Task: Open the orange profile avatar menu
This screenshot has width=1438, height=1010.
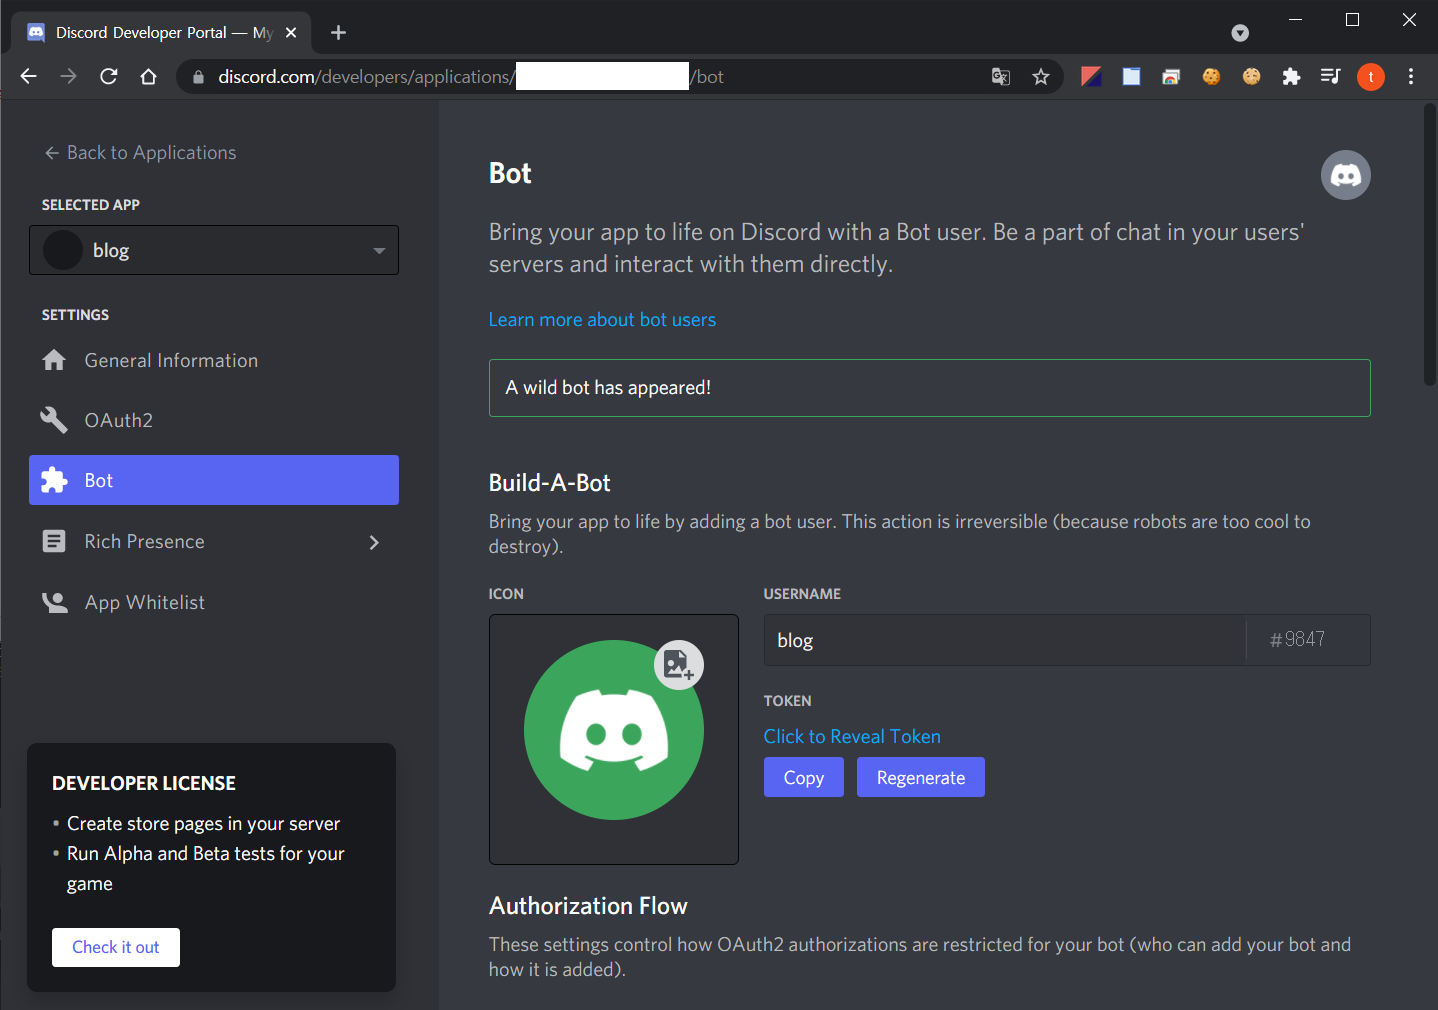Action: (1371, 77)
